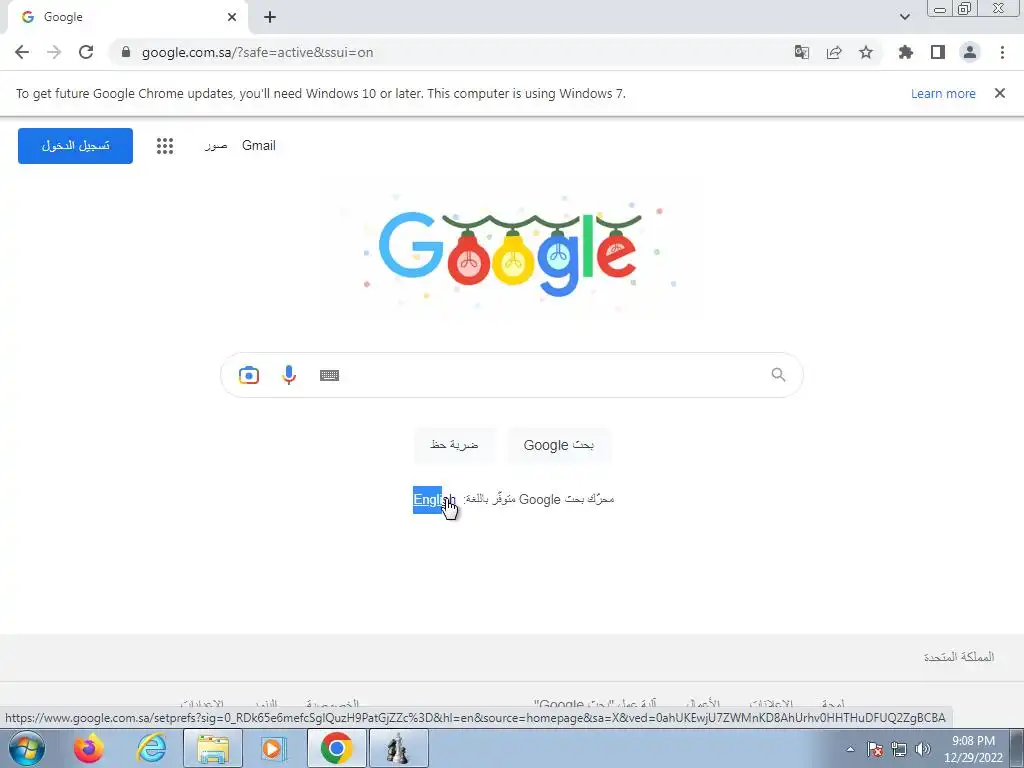Click the address bar URL
The width and height of the screenshot is (1024, 768).
(257, 52)
